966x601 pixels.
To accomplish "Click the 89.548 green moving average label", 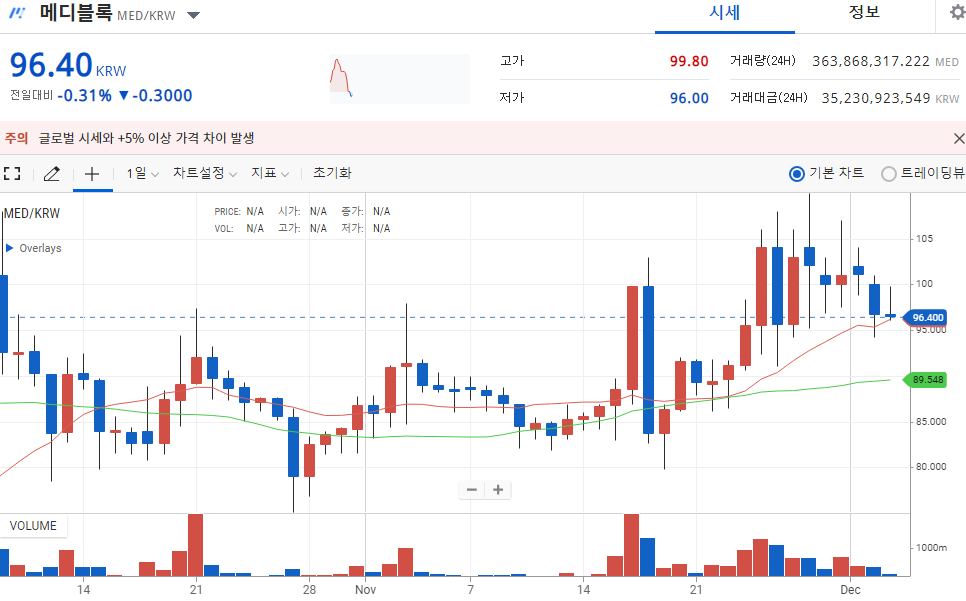I will tap(925, 379).
